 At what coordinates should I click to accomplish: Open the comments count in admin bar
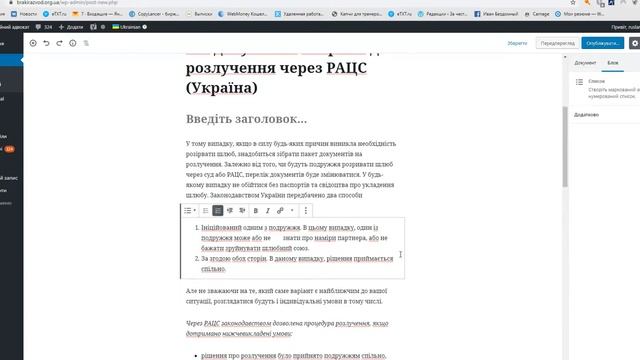[44, 27]
